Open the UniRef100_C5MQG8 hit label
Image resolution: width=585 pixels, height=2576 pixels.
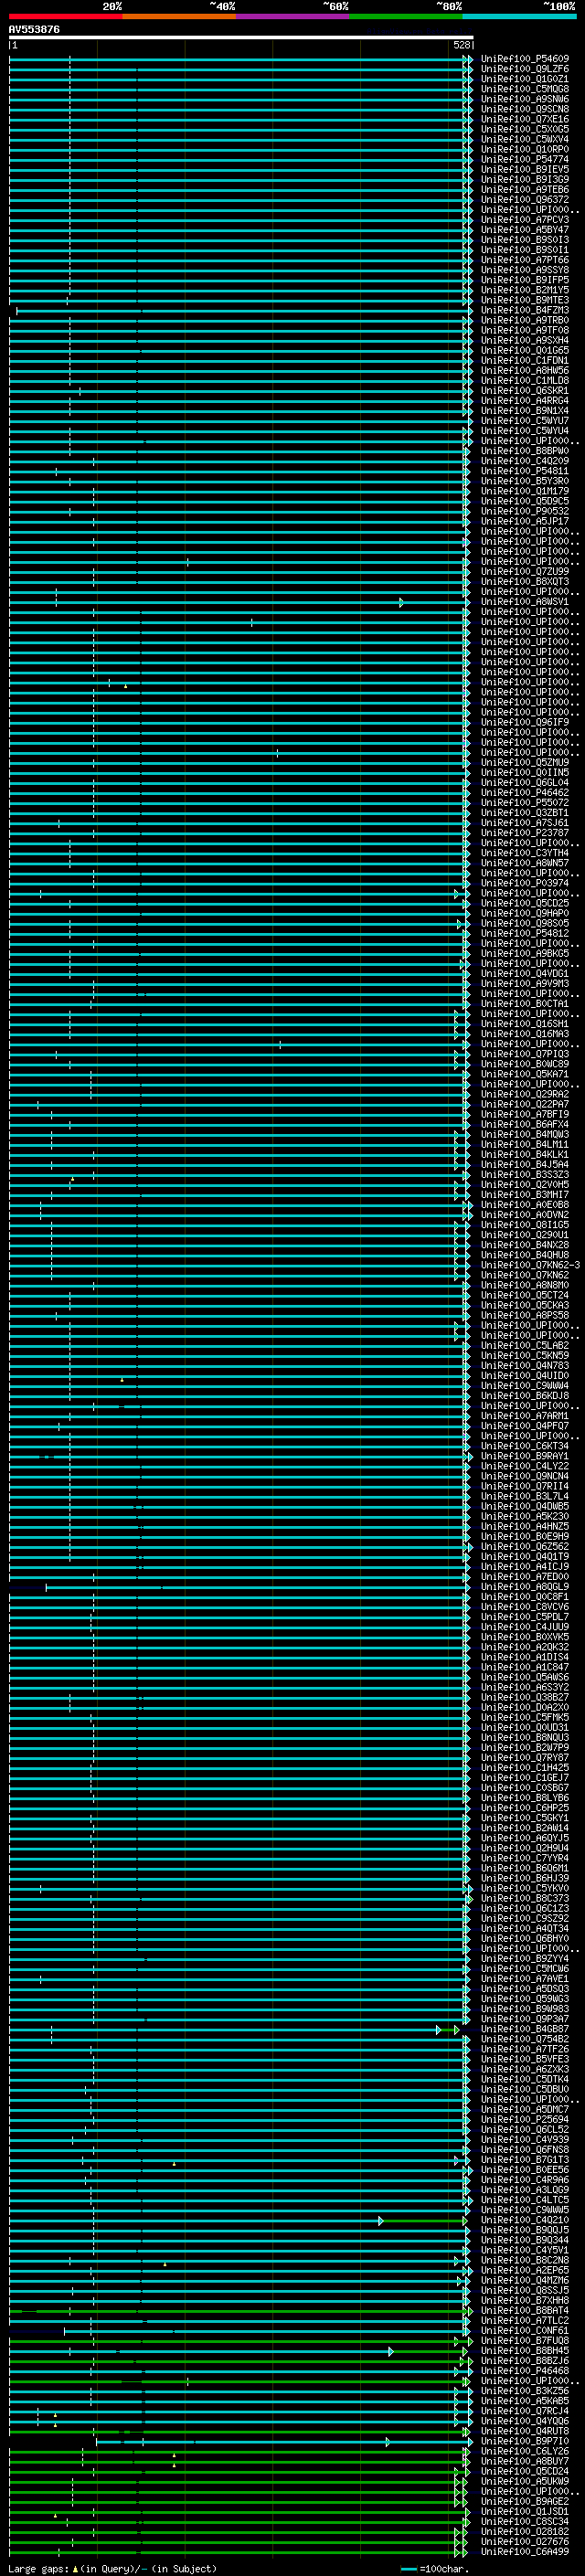tap(525, 89)
